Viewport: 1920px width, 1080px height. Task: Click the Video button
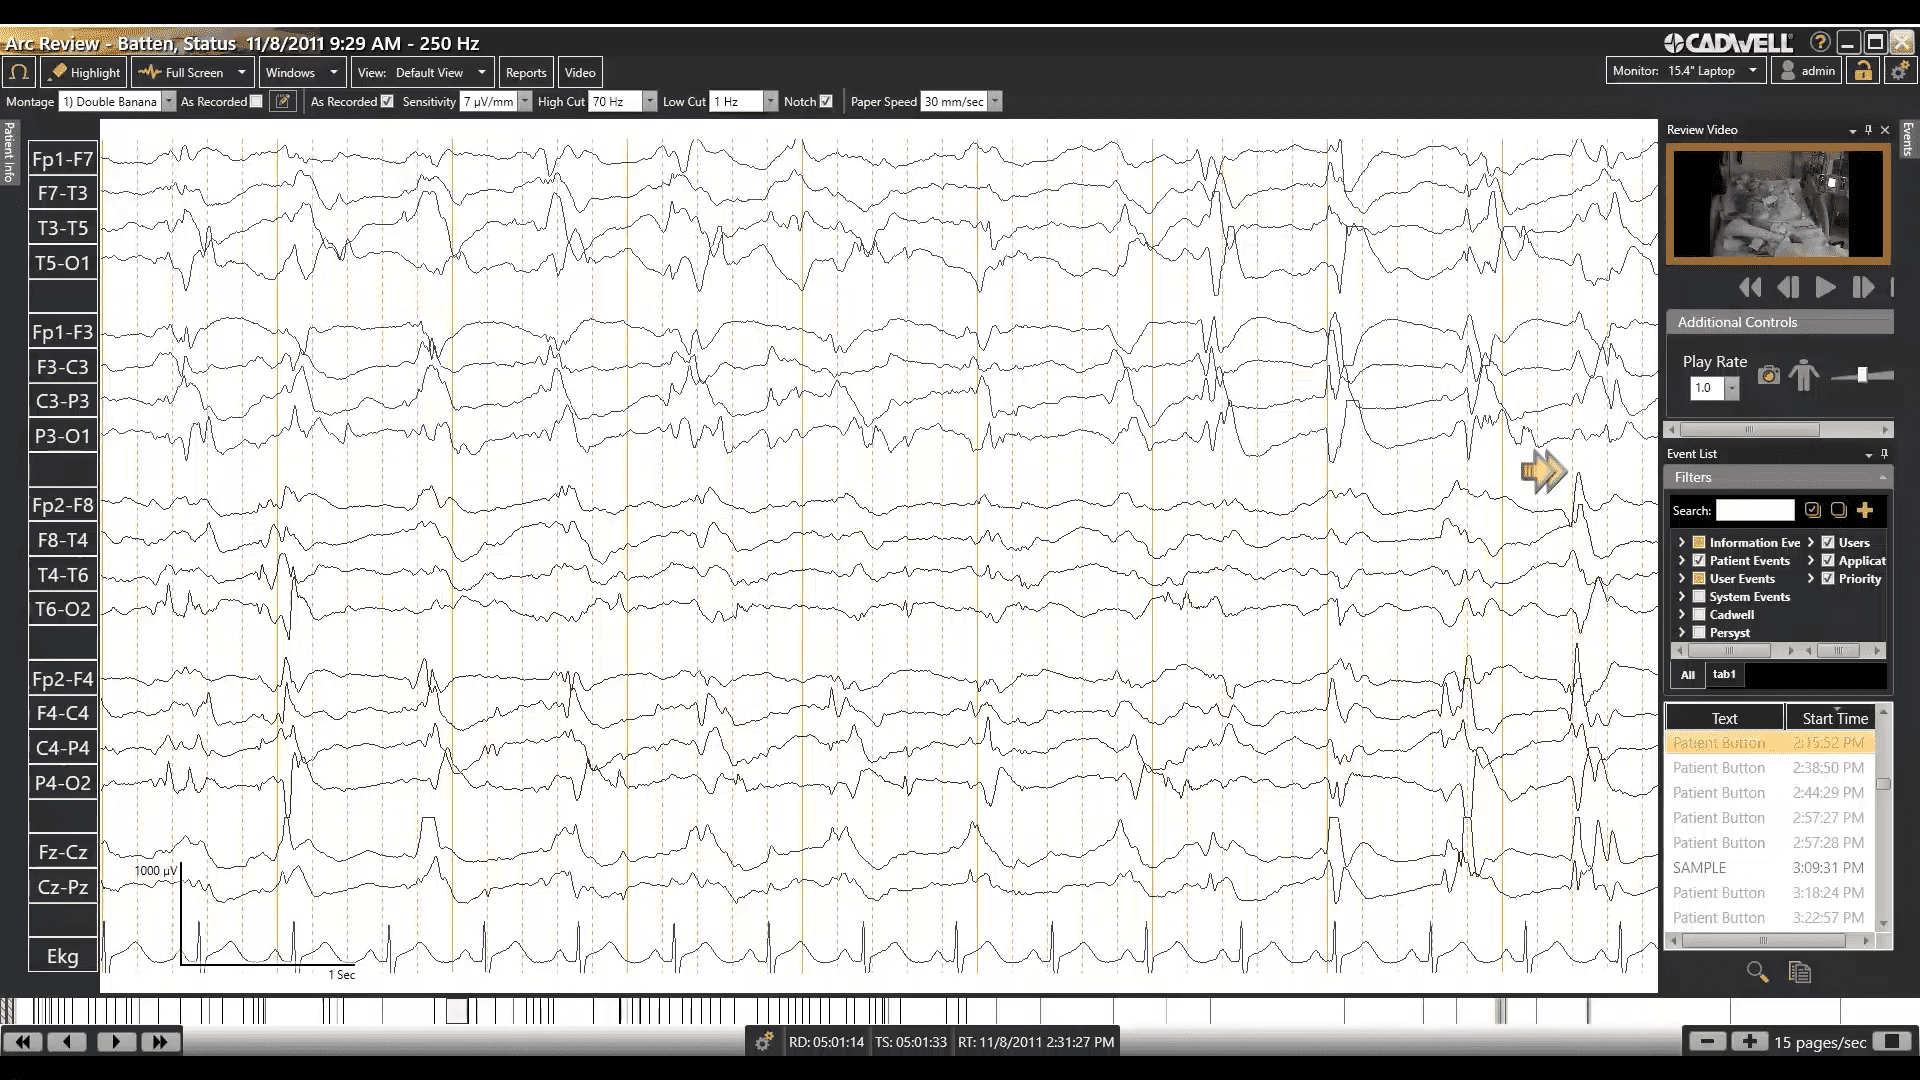click(580, 71)
